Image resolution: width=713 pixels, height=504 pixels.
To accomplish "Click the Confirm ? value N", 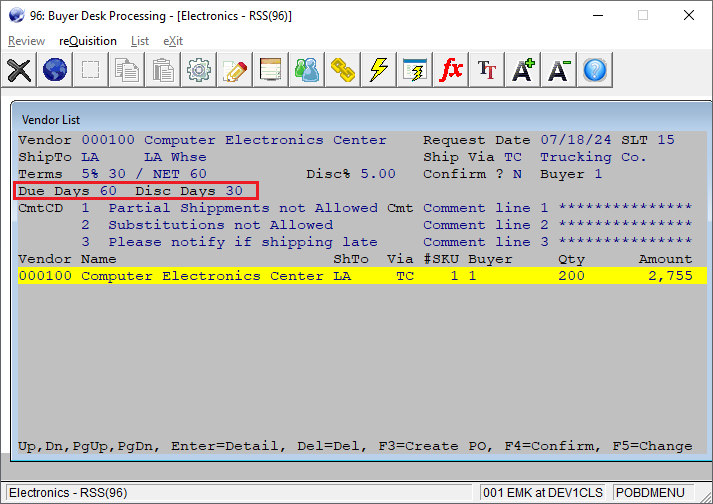I will [x=517, y=174].
